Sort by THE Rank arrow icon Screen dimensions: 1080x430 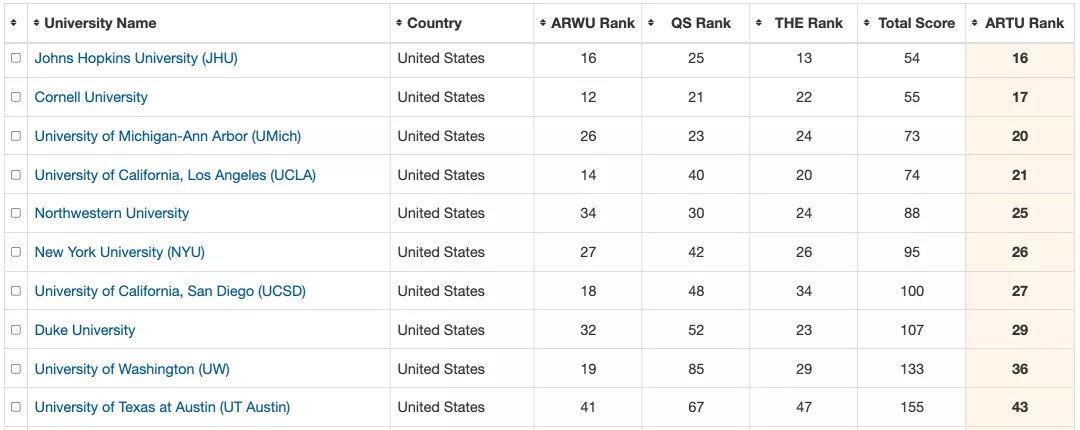pos(759,23)
